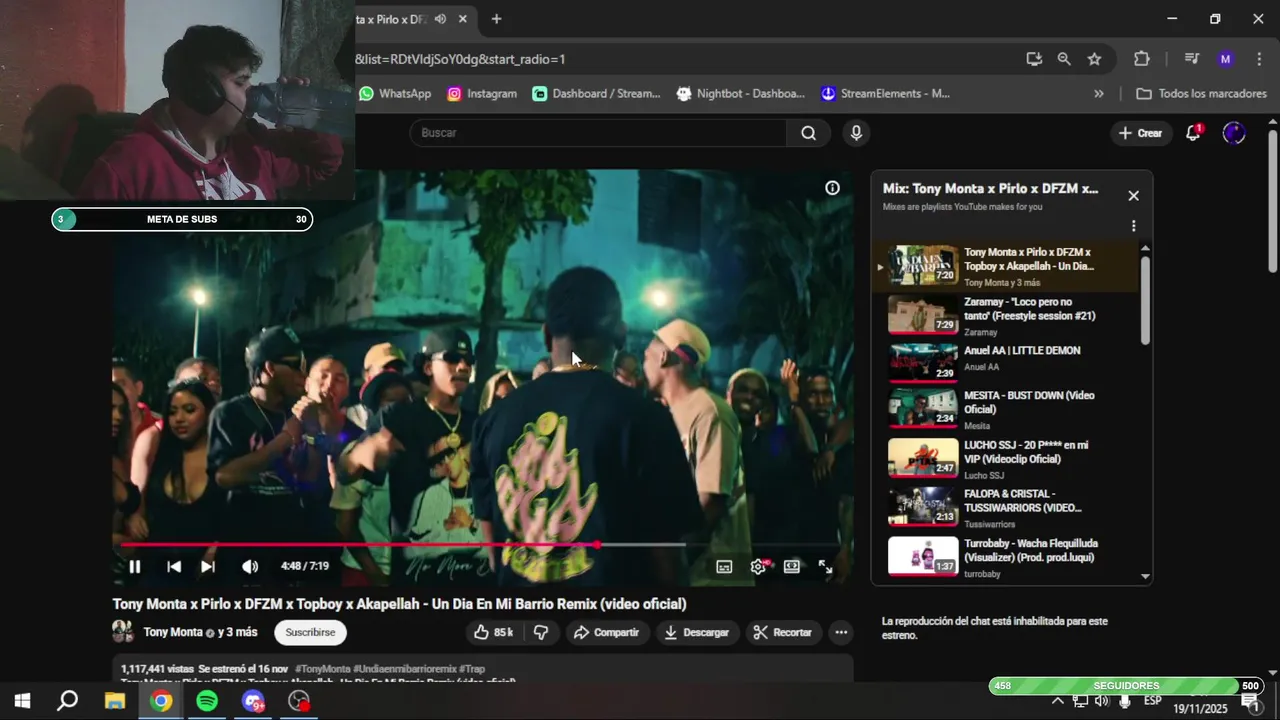This screenshot has height=720, width=1280.
Task: Close the current Chrome tab
Action: tap(463, 19)
